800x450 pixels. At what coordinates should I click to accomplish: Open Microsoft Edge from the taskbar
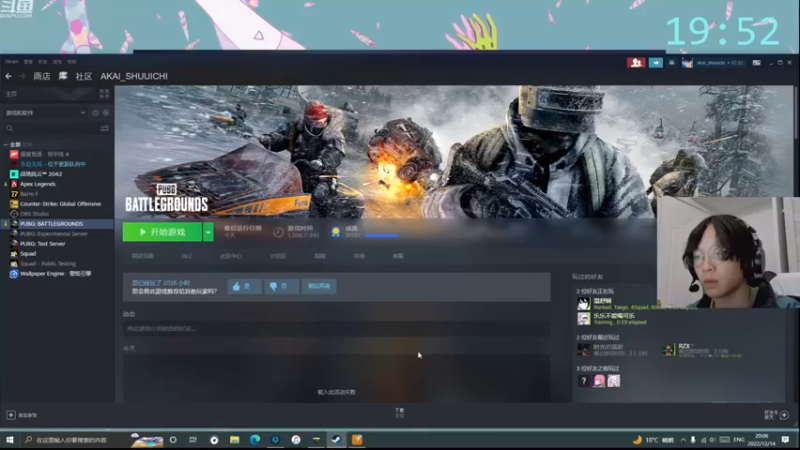coord(255,440)
